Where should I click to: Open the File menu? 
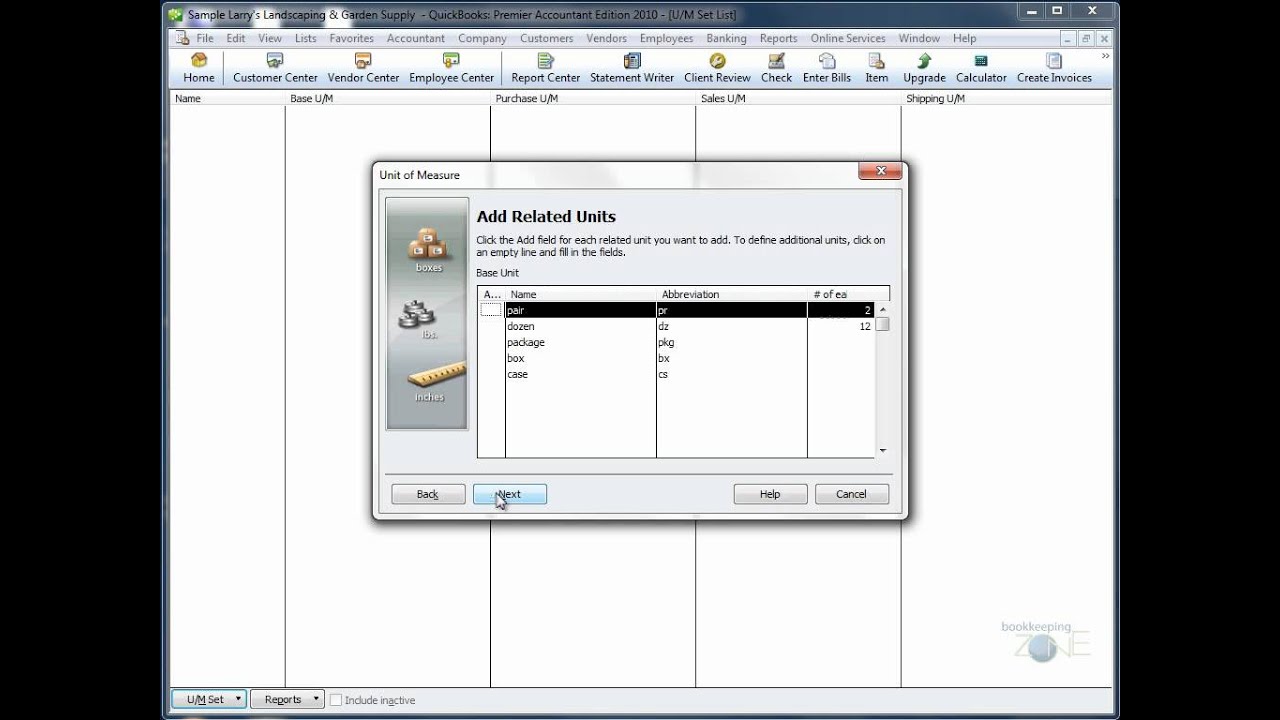coord(205,38)
